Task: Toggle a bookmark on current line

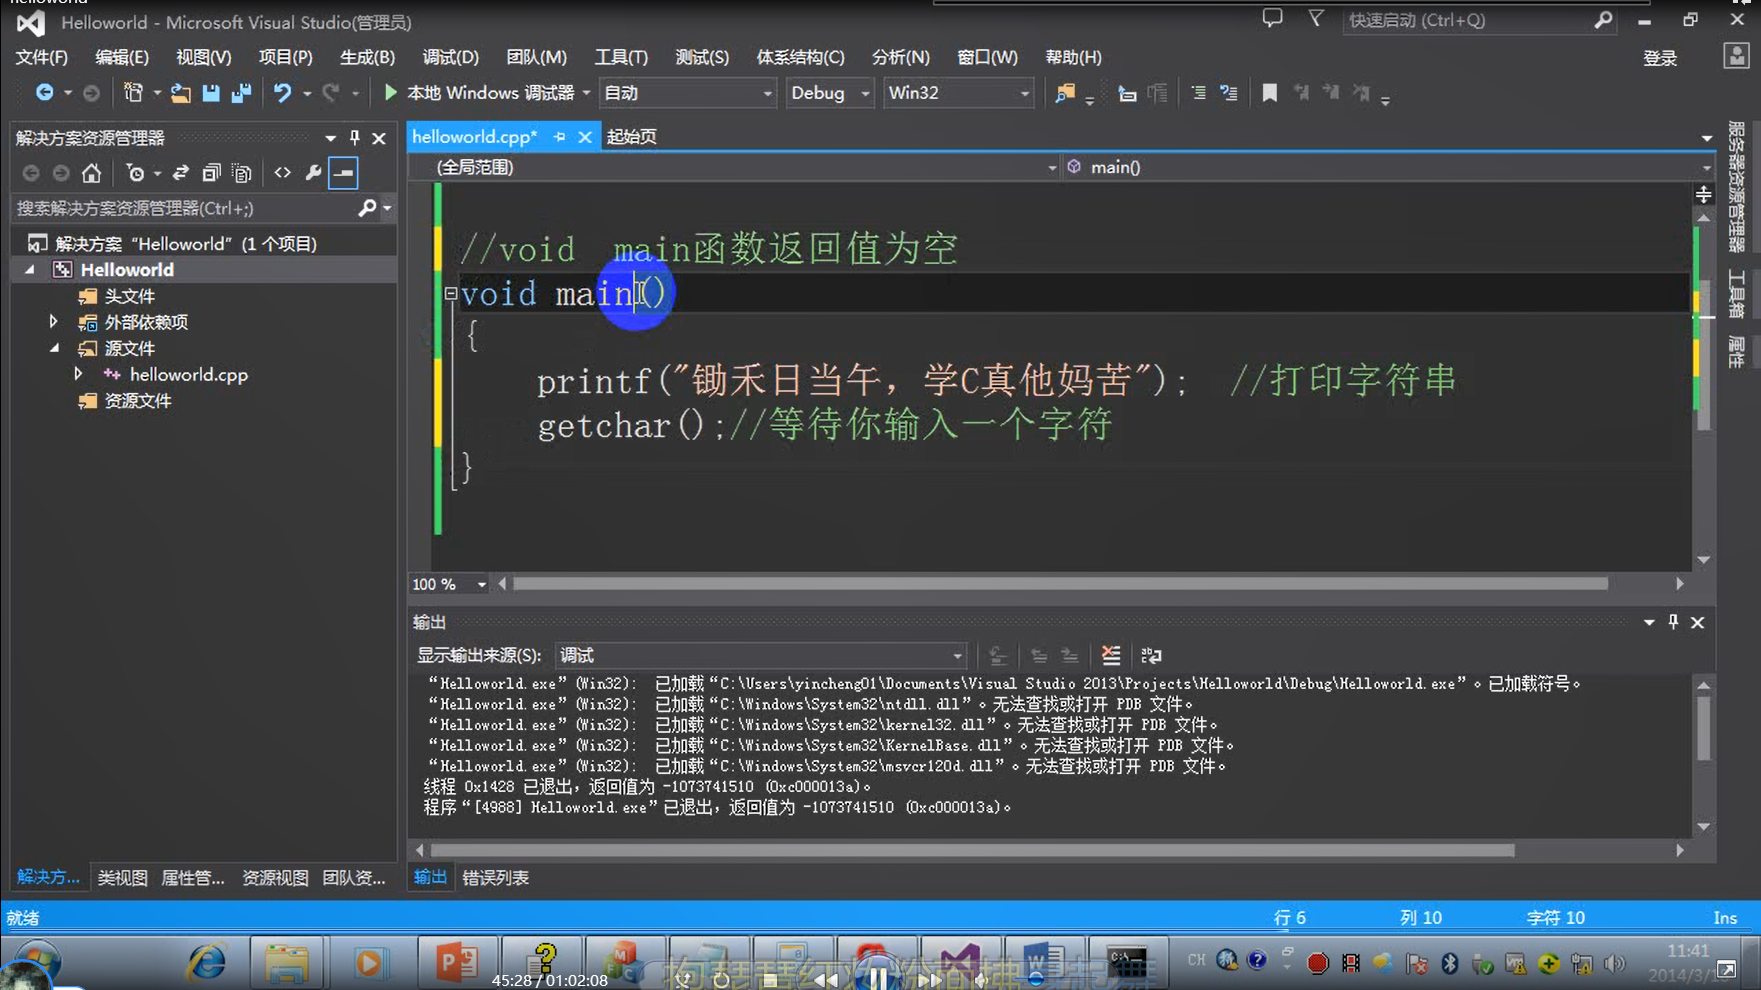Action: [1269, 93]
